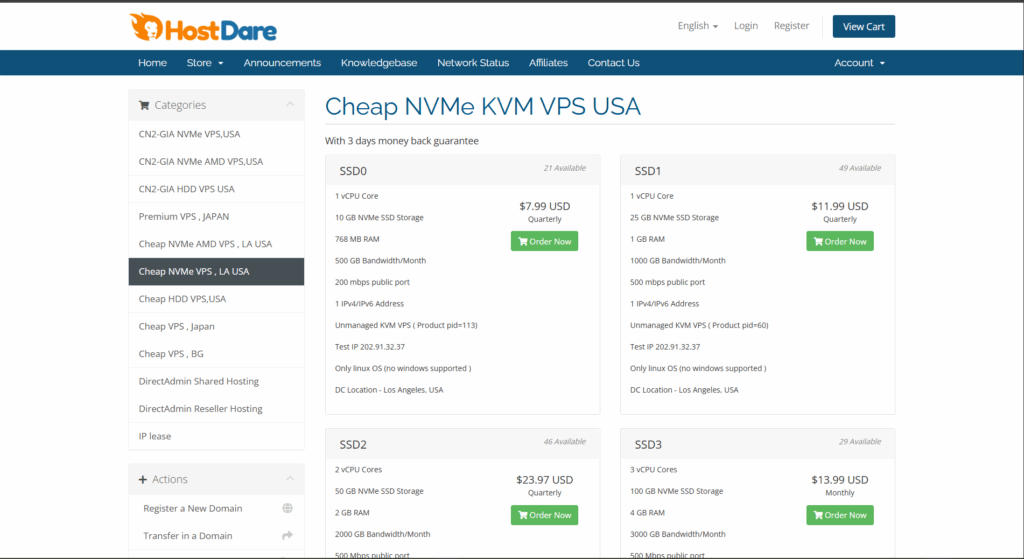Click '768 MB RAM' in SSD0
1024x559 pixels.
pos(357,239)
